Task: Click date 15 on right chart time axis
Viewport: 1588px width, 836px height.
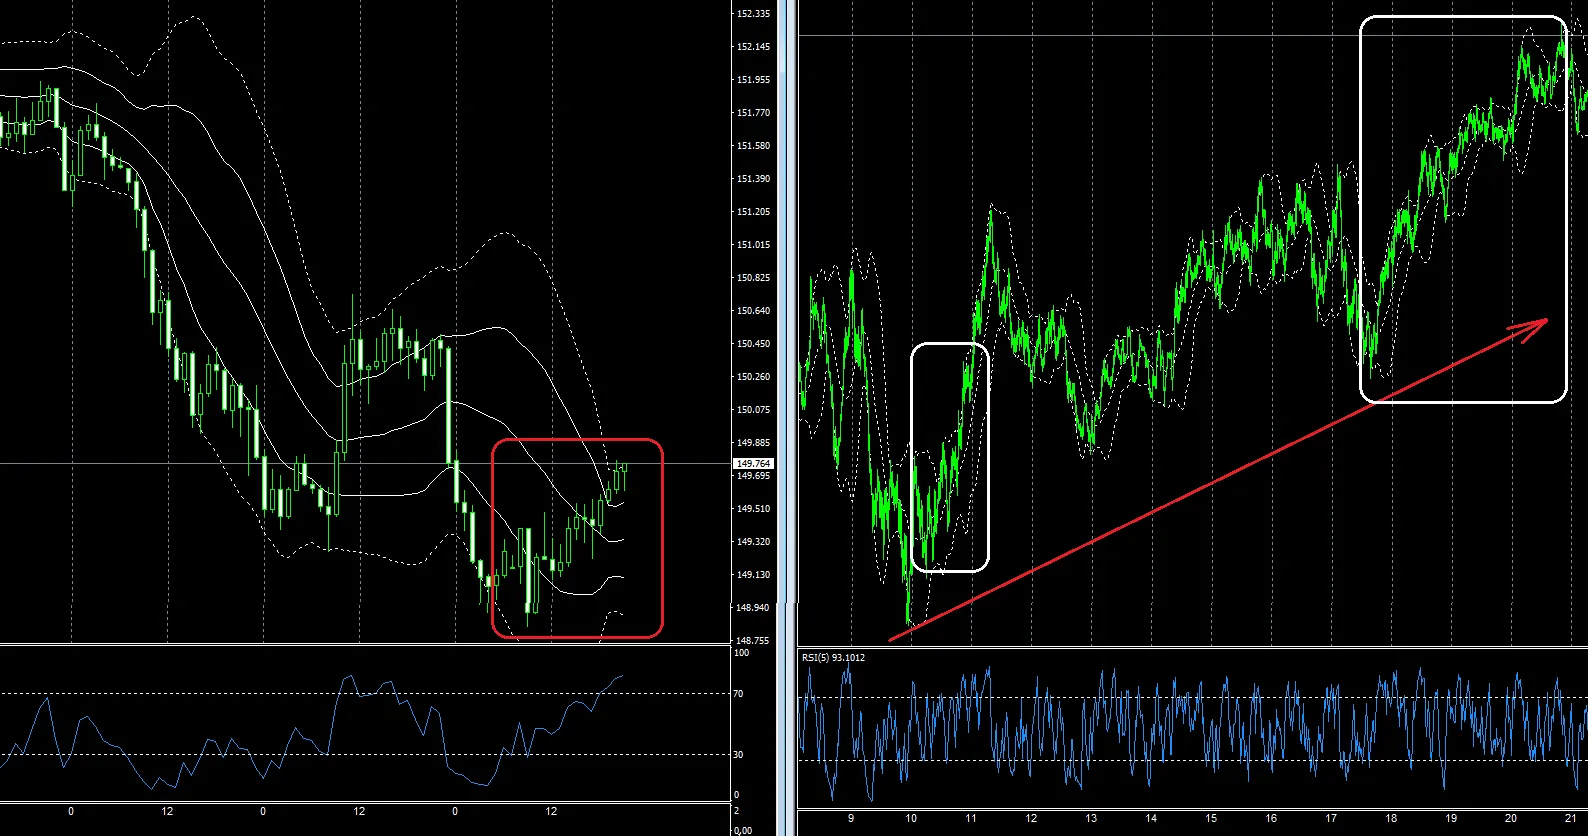Action: click(x=1211, y=818)
